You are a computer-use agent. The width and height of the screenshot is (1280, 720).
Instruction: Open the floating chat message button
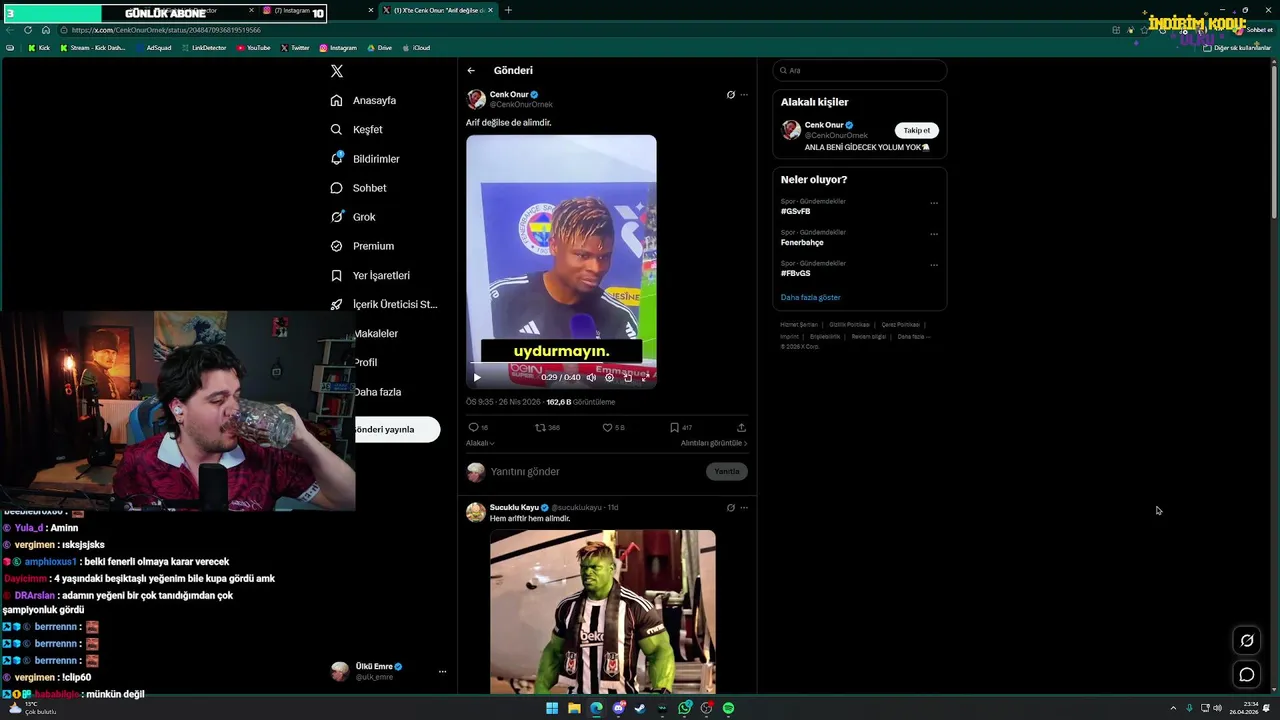[x=1247, y=675]
